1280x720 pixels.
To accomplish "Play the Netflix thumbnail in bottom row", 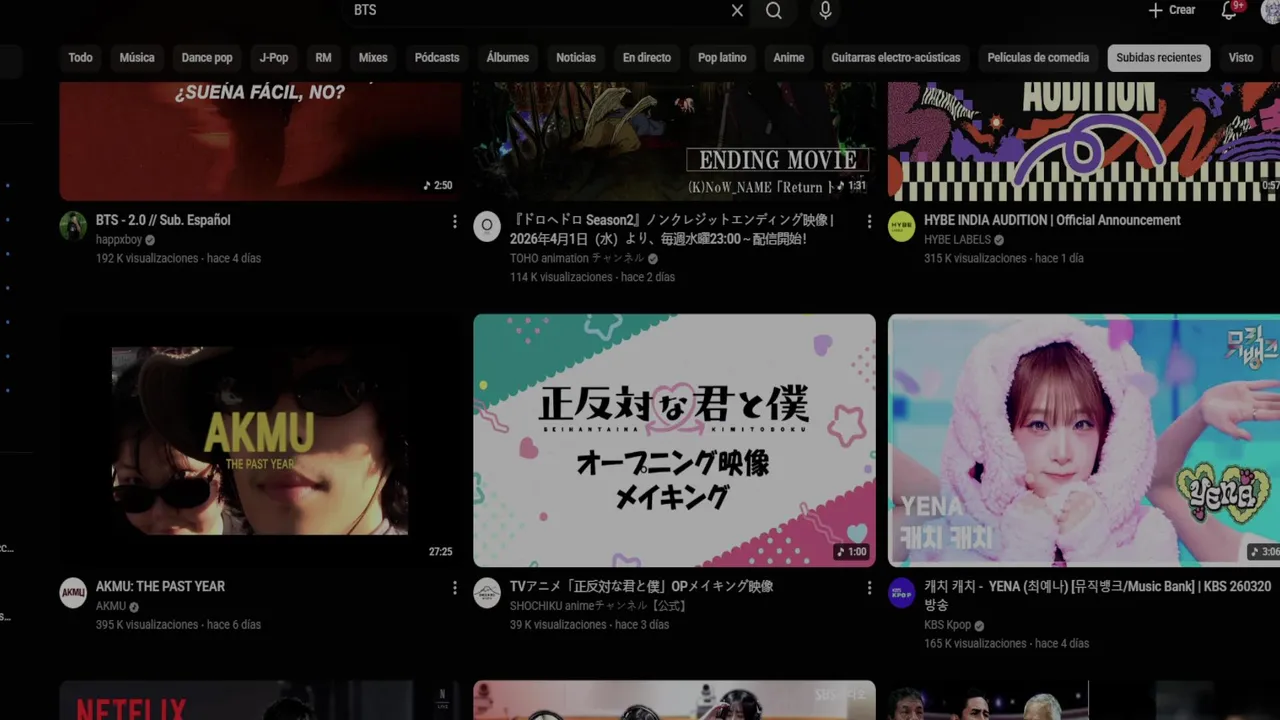I will point(260,700).
